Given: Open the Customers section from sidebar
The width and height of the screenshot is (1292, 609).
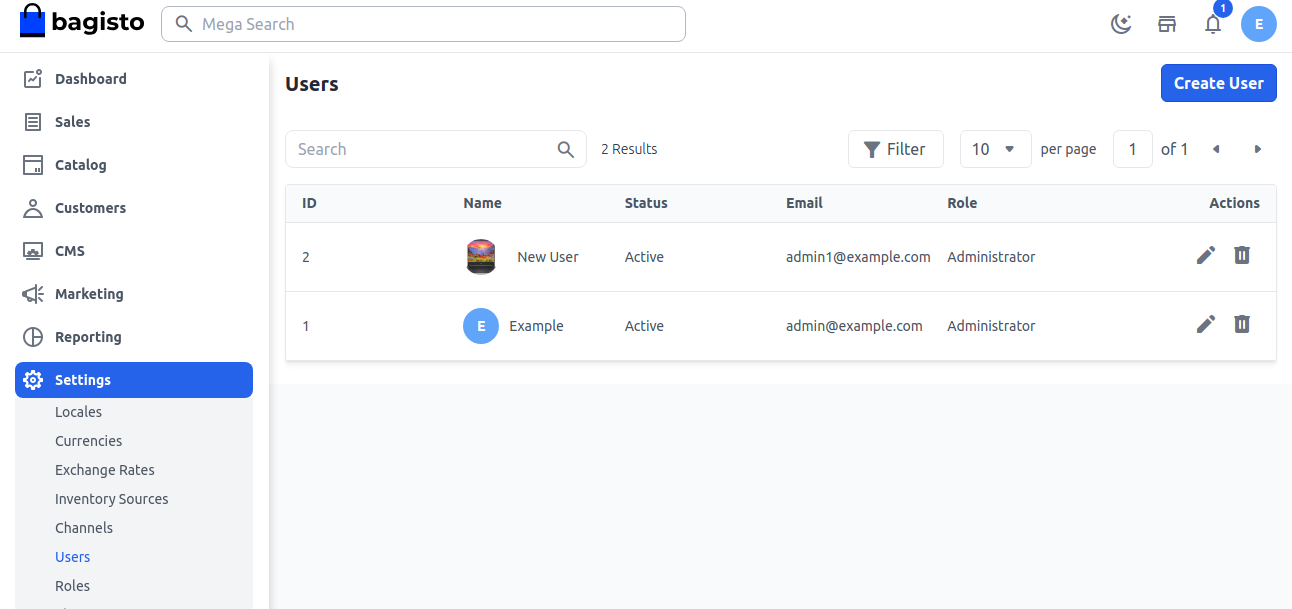Looking at the screenshot, I should tap(33, 207).
